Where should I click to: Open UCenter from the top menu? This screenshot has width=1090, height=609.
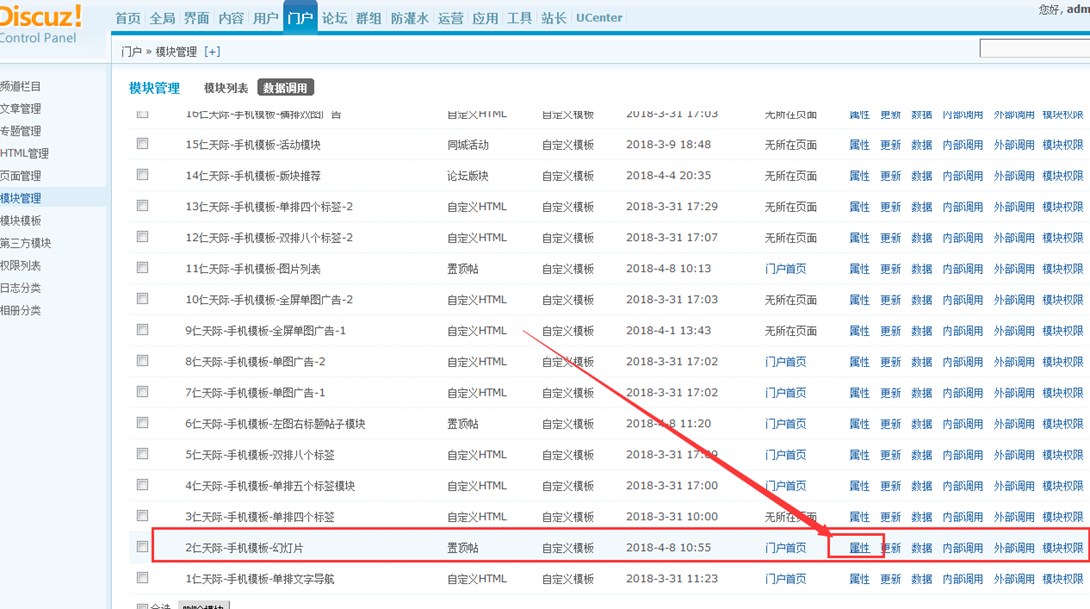tap(599, 18)
